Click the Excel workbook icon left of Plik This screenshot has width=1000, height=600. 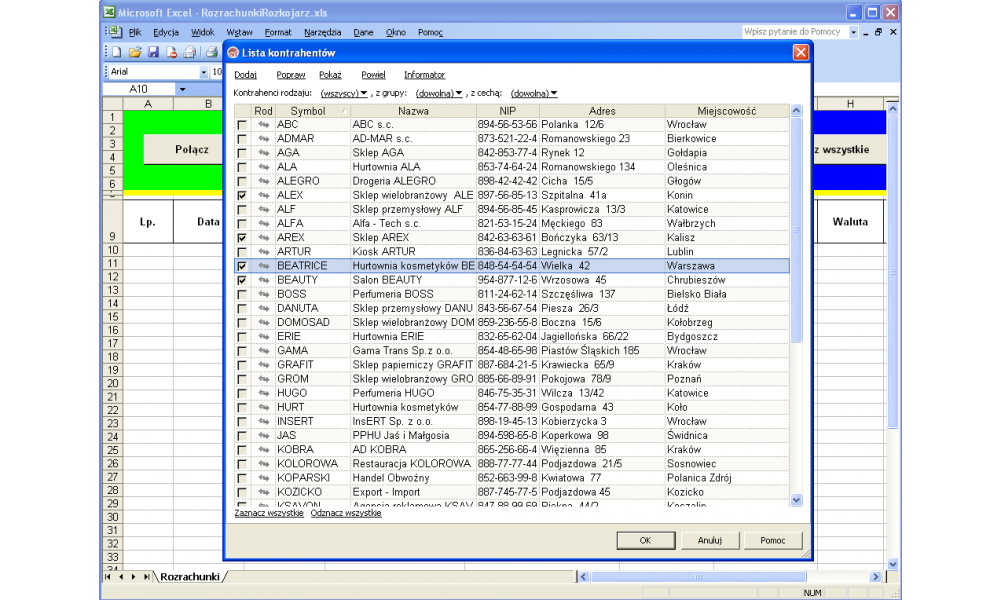[115, 31]
